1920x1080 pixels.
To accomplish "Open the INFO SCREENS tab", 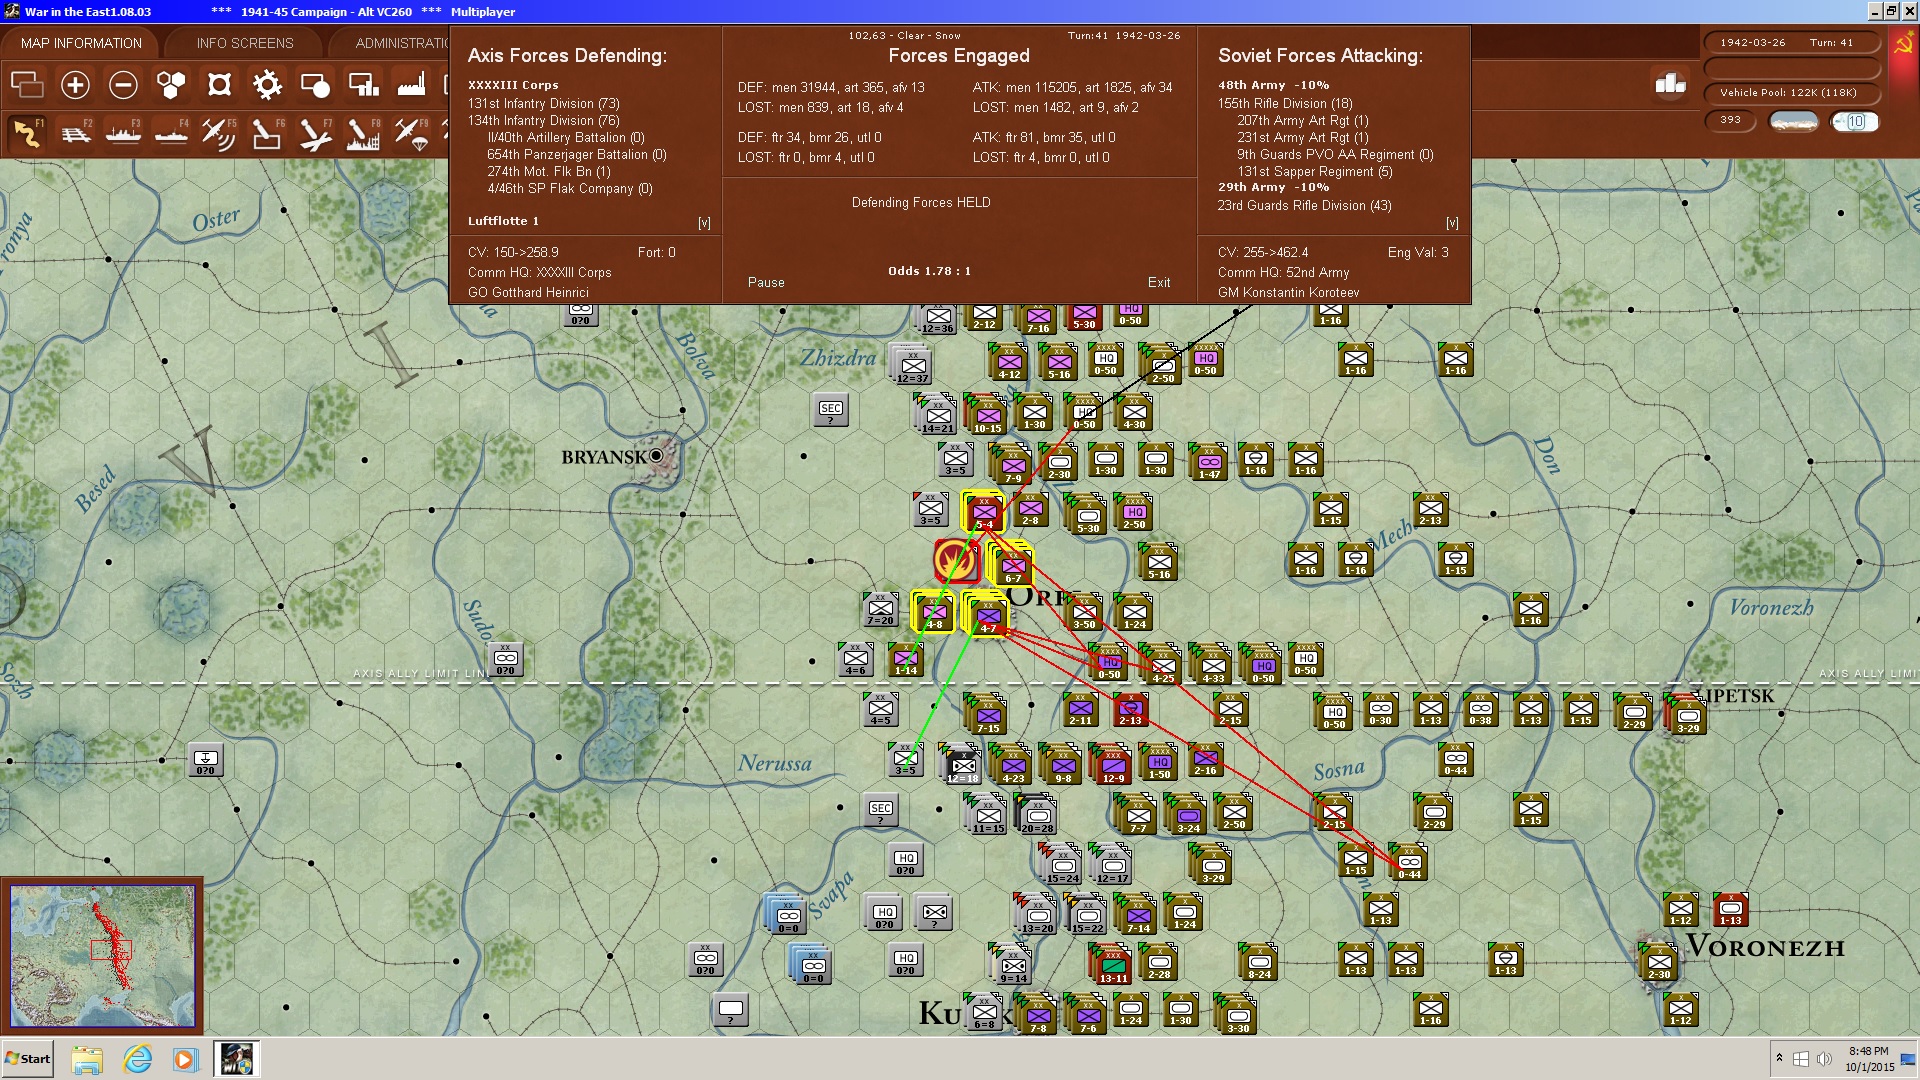I will click(245, 43).
